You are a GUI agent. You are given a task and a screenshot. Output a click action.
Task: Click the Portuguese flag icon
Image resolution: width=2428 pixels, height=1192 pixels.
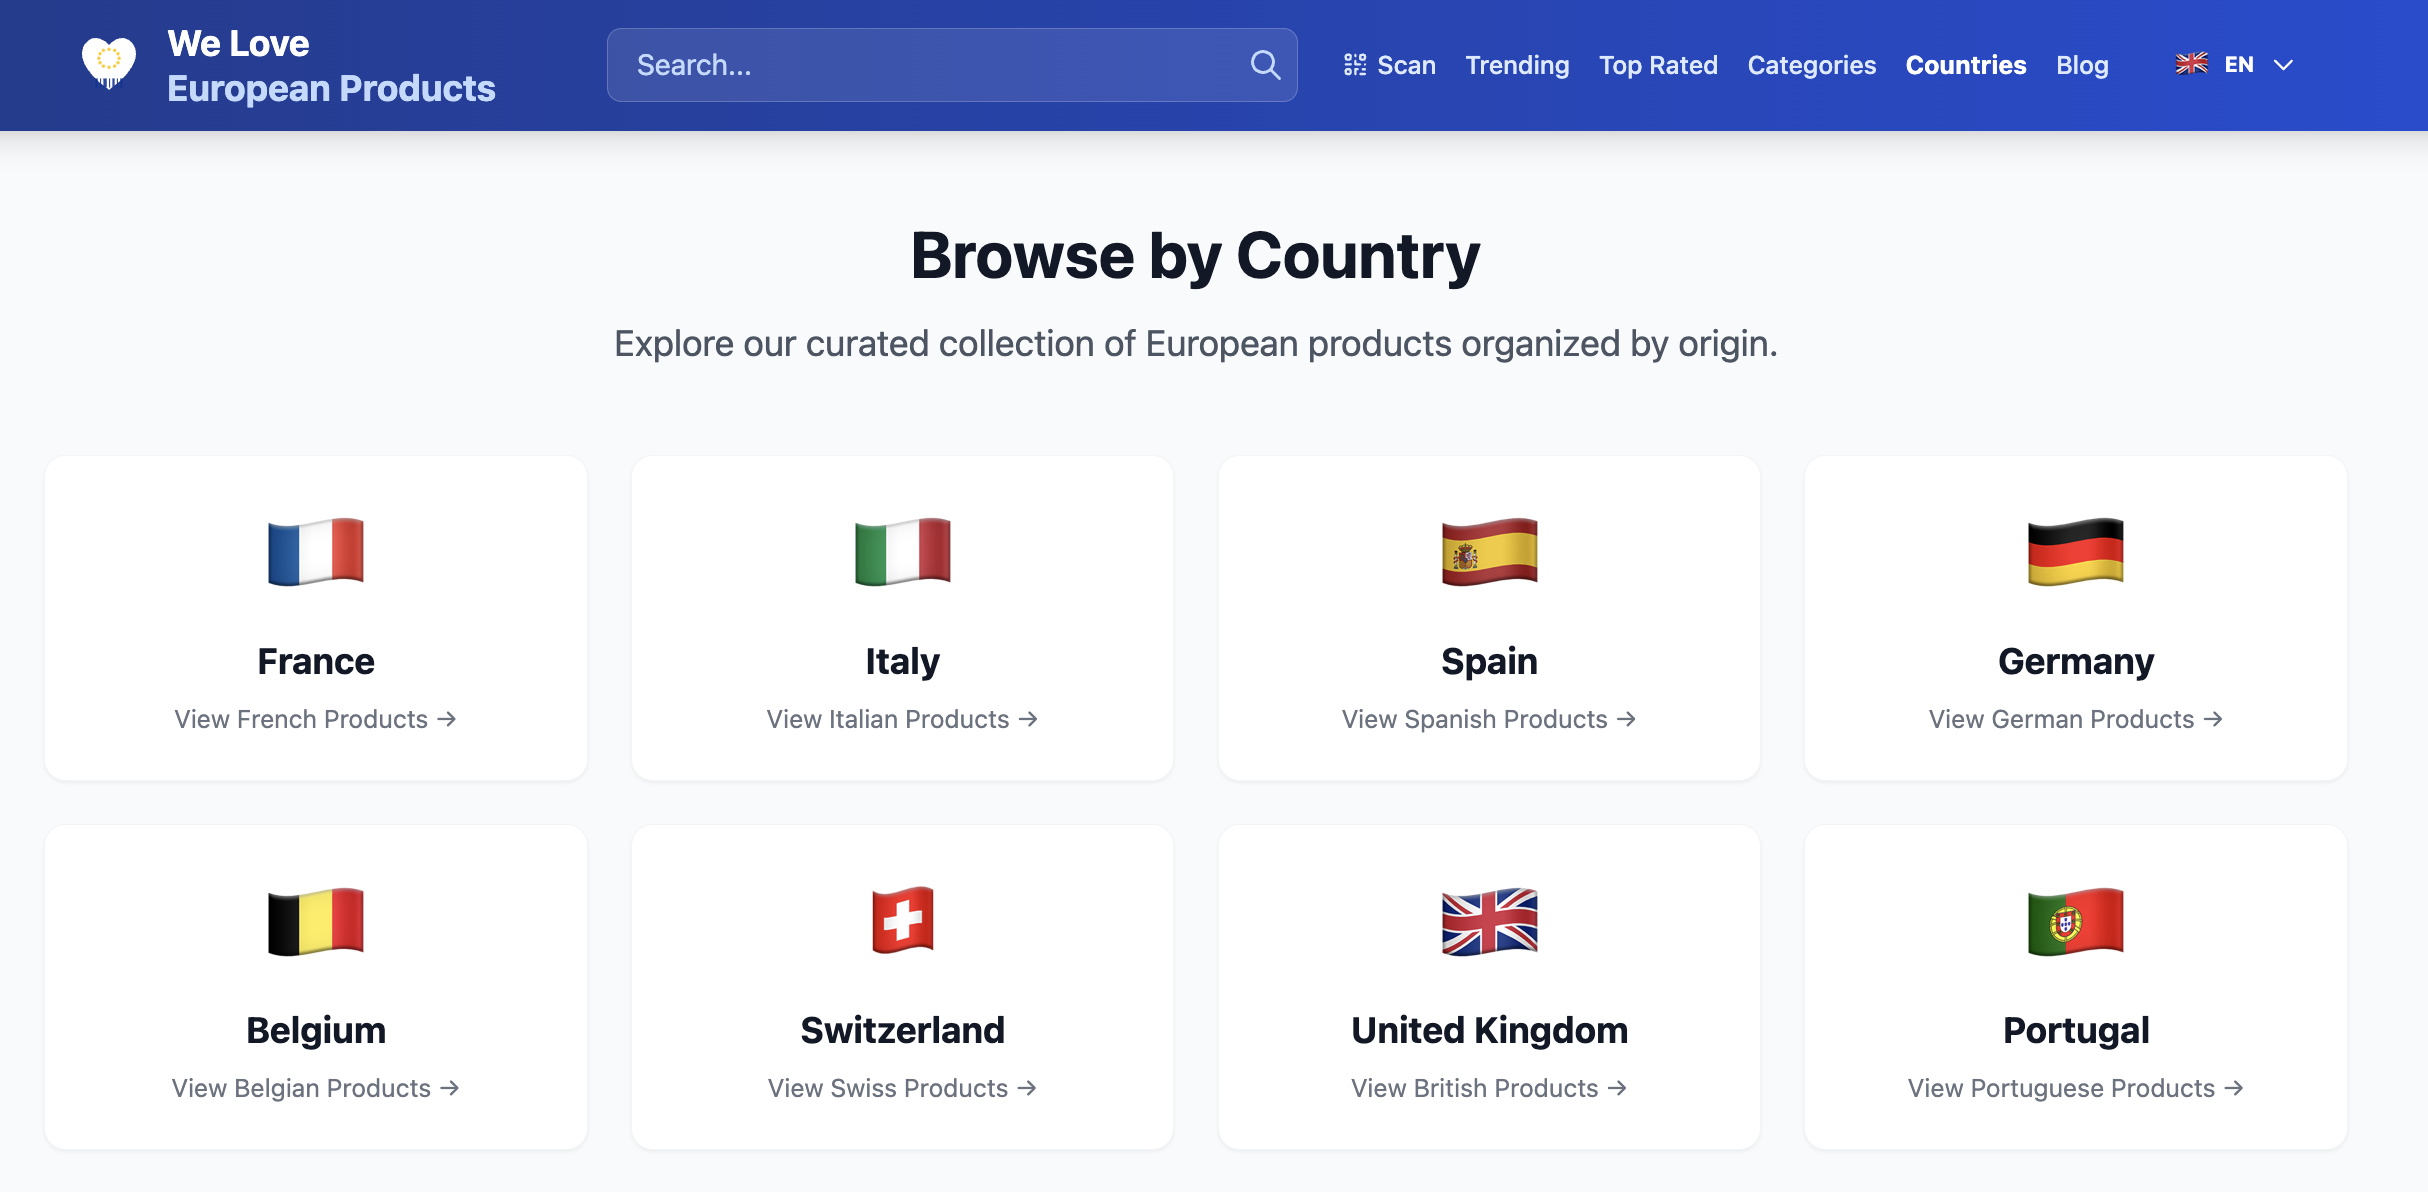[2075, 921]
